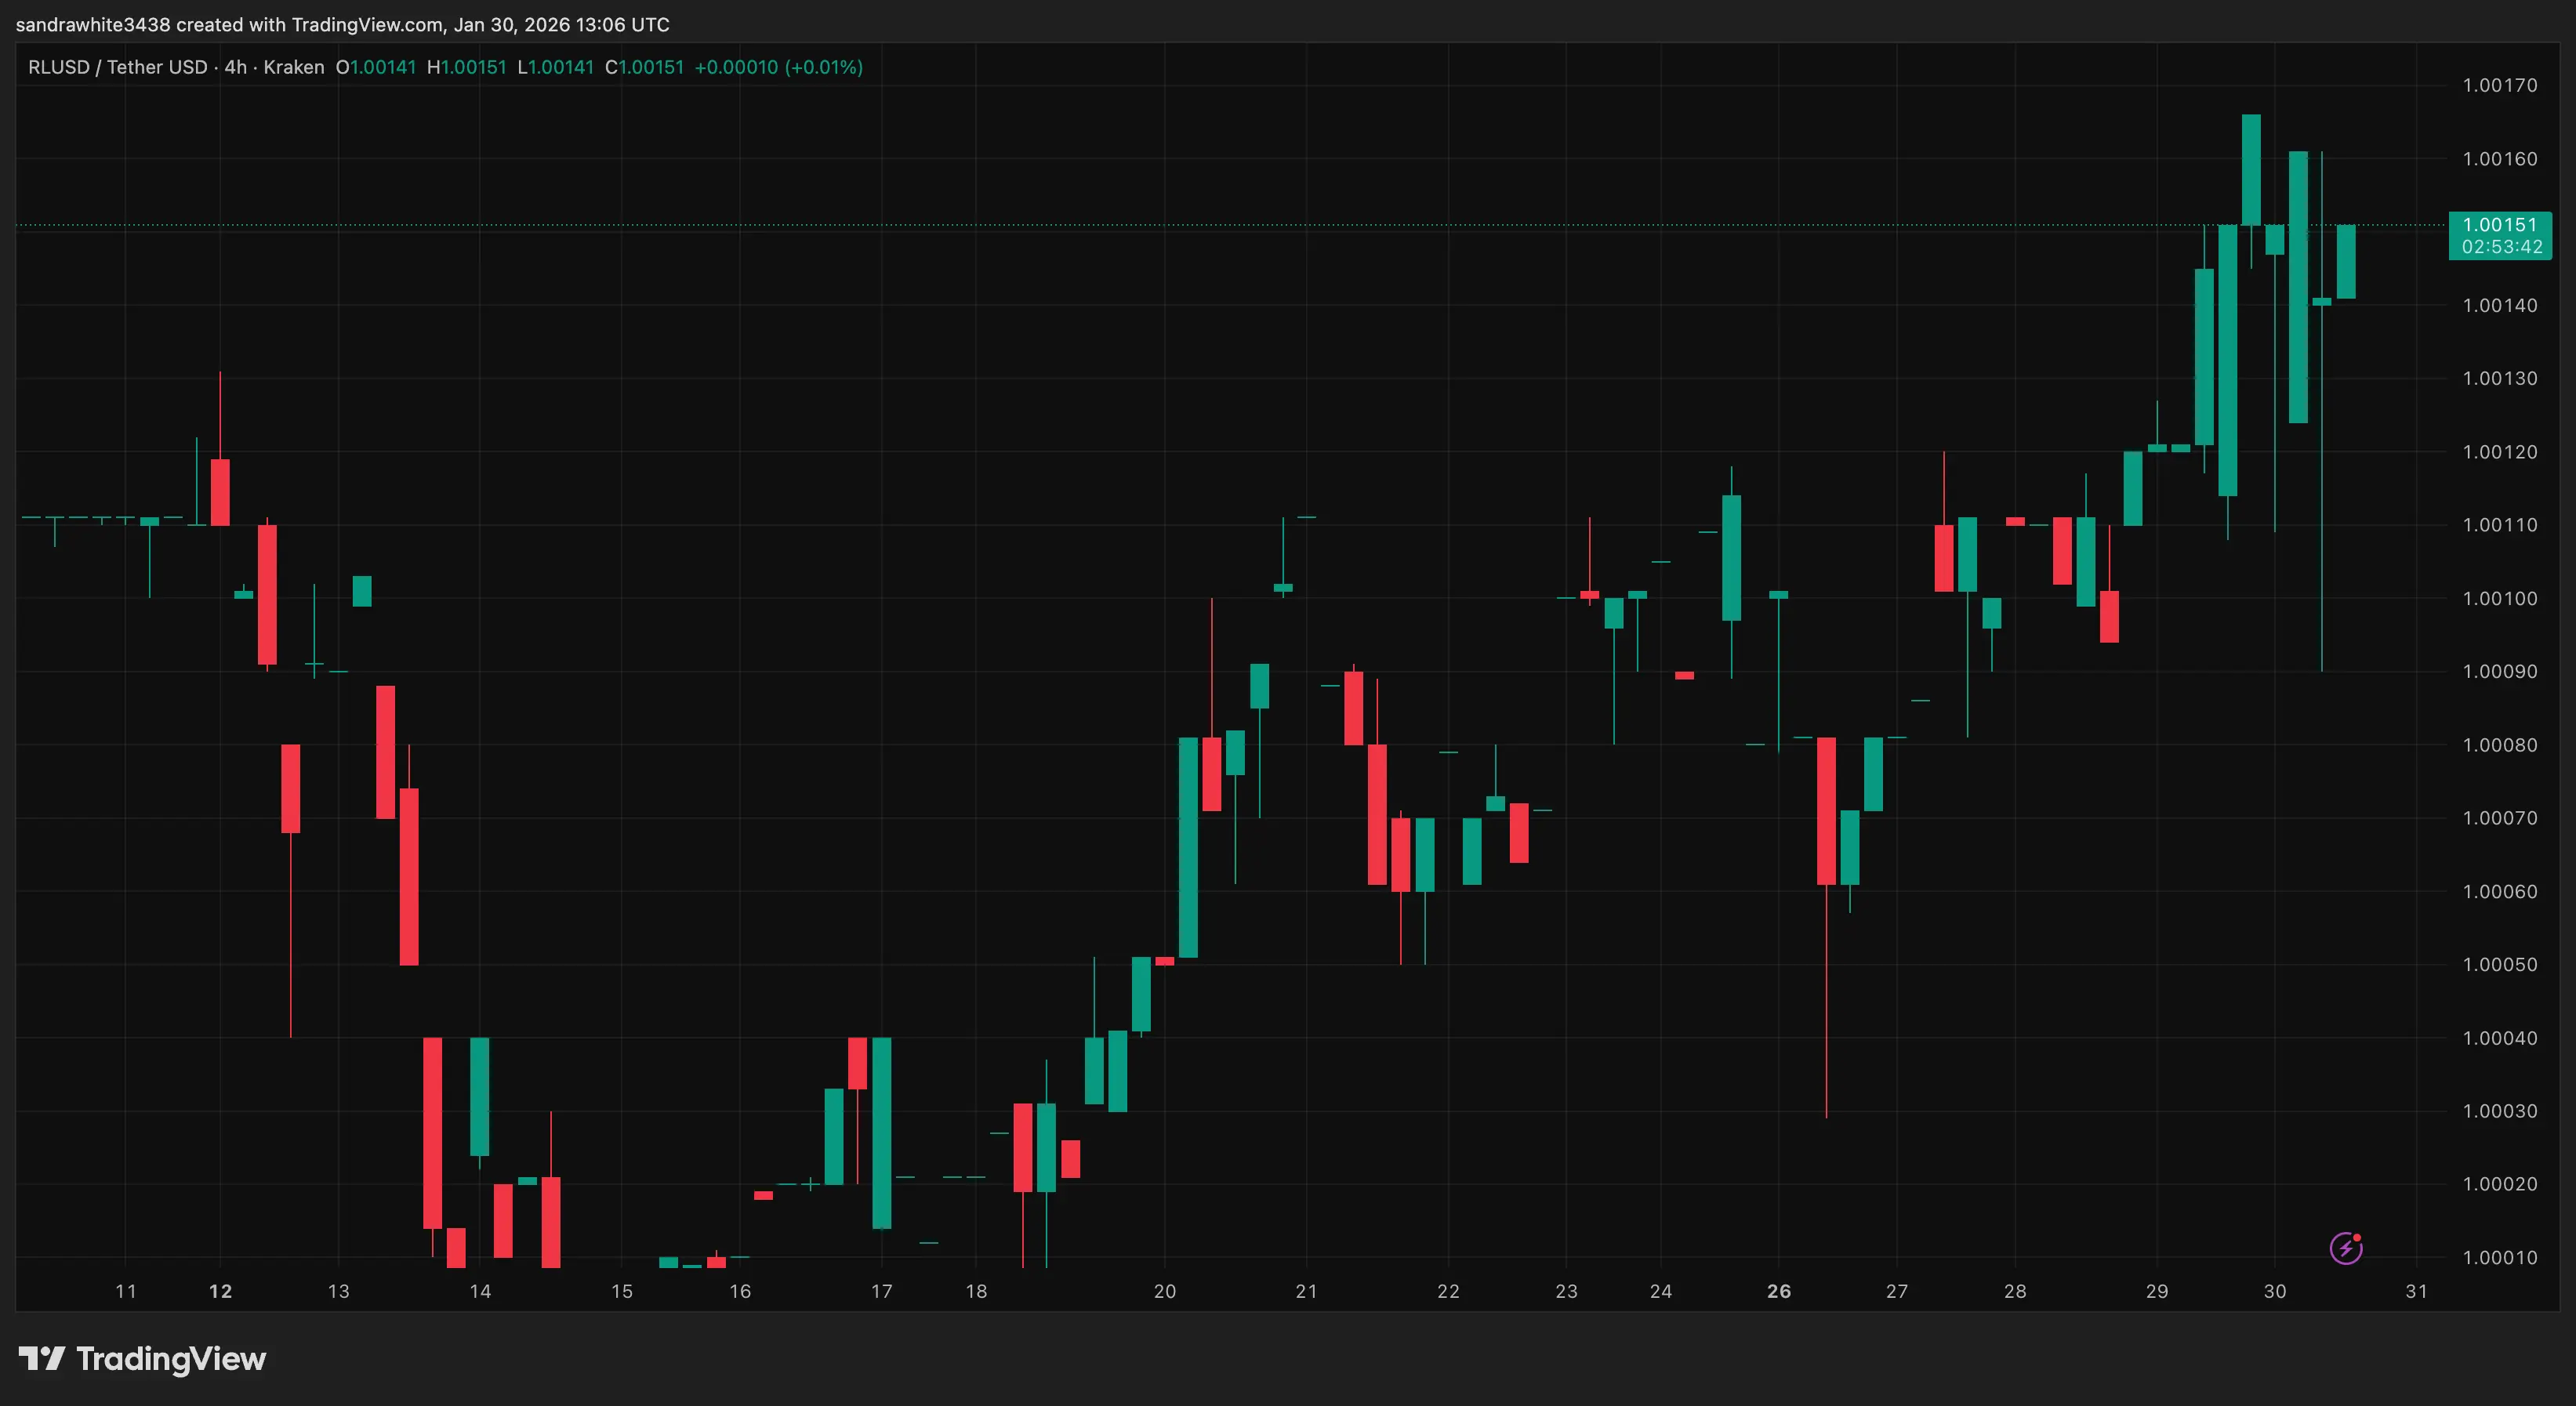Click the change value +0.00010 (+0.01%)
The height and width of the screenshot is (1406, 2576).
point(778,67)
